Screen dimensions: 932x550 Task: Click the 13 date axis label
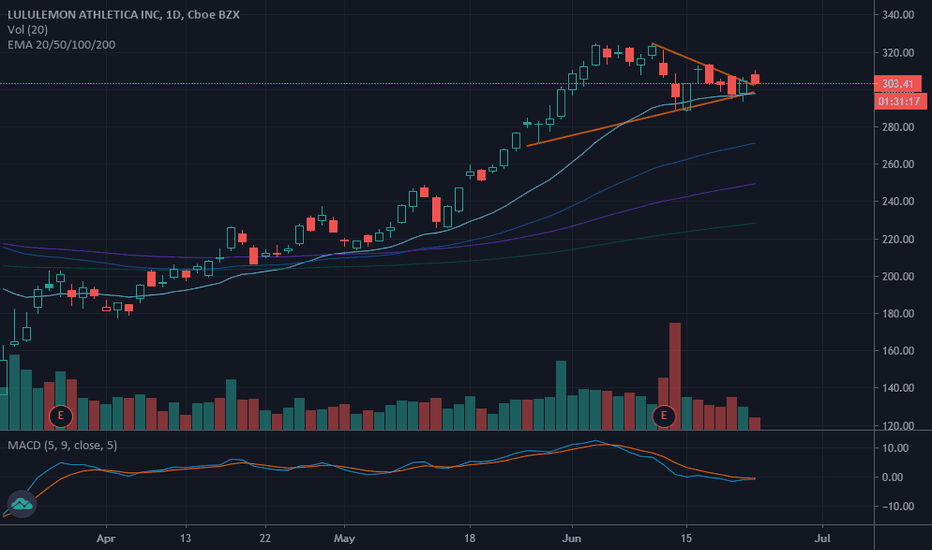[x=185, y=538]
